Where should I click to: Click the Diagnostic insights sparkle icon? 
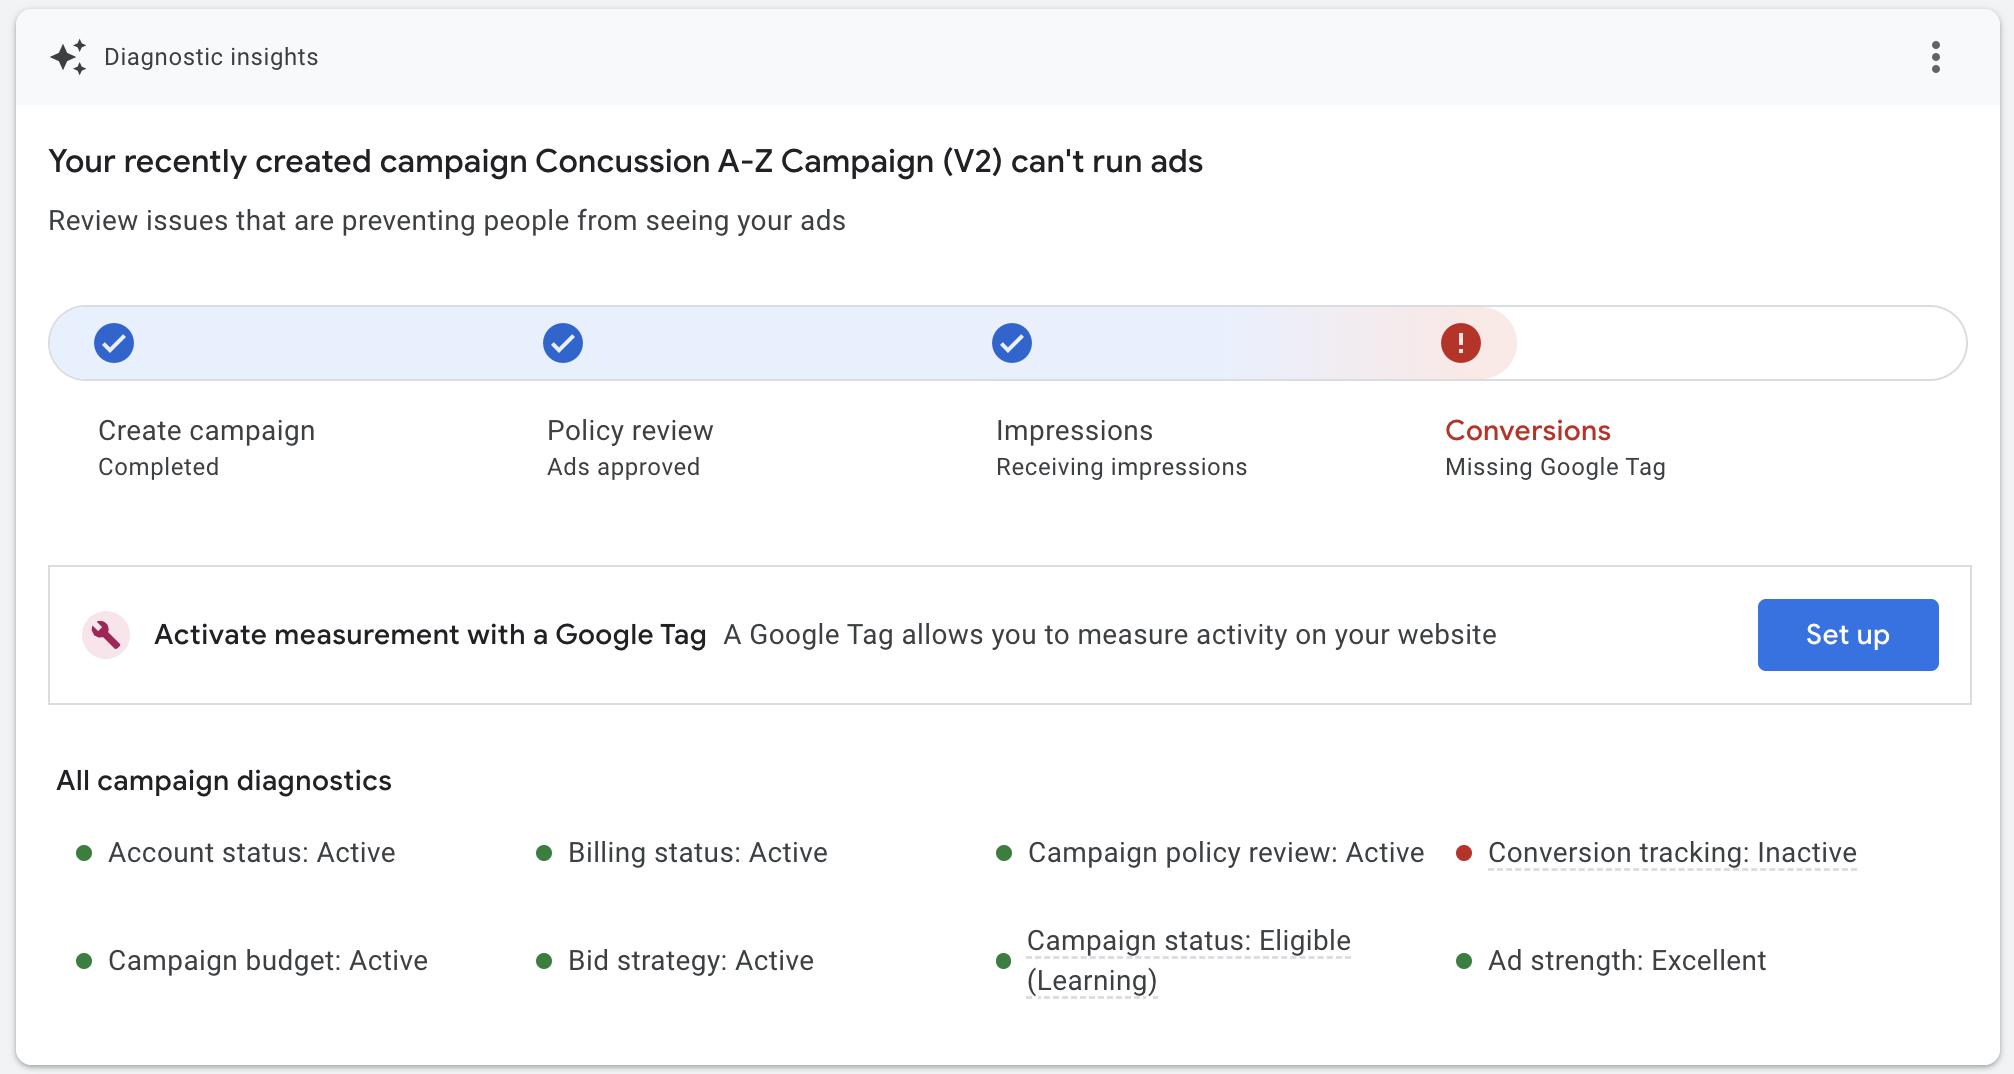pos(69,57)
